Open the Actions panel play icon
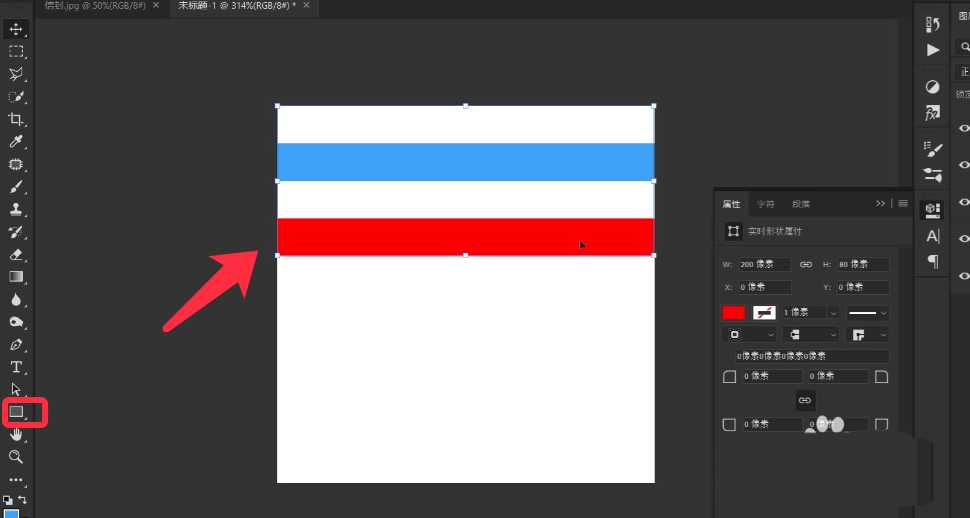Image resolution: width=970 pixels, height=518 pixels. tap(932, 50)
